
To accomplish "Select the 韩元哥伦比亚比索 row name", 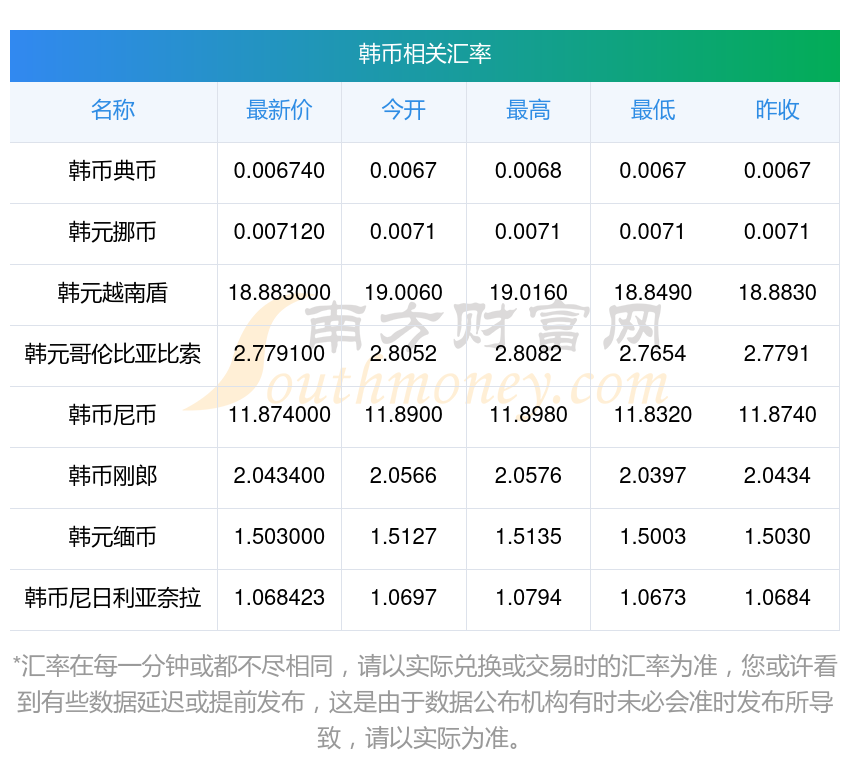I will (x=113, y=354).
